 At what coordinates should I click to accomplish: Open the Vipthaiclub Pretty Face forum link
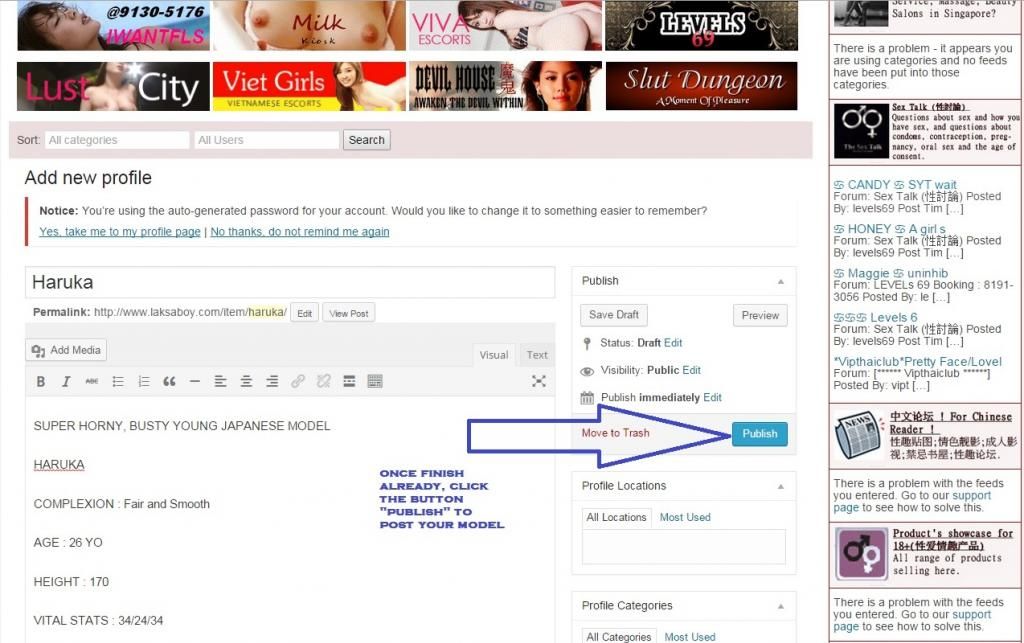point(918,362)
